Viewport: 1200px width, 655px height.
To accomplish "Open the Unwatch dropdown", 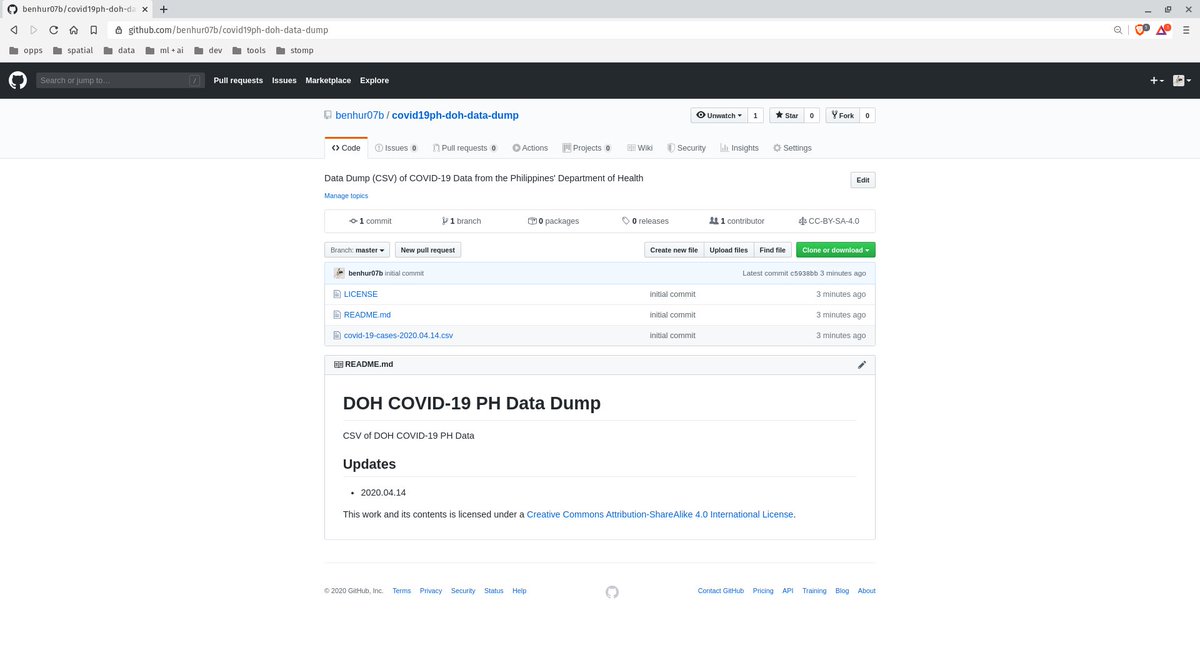I will click(x=719, y=116).
